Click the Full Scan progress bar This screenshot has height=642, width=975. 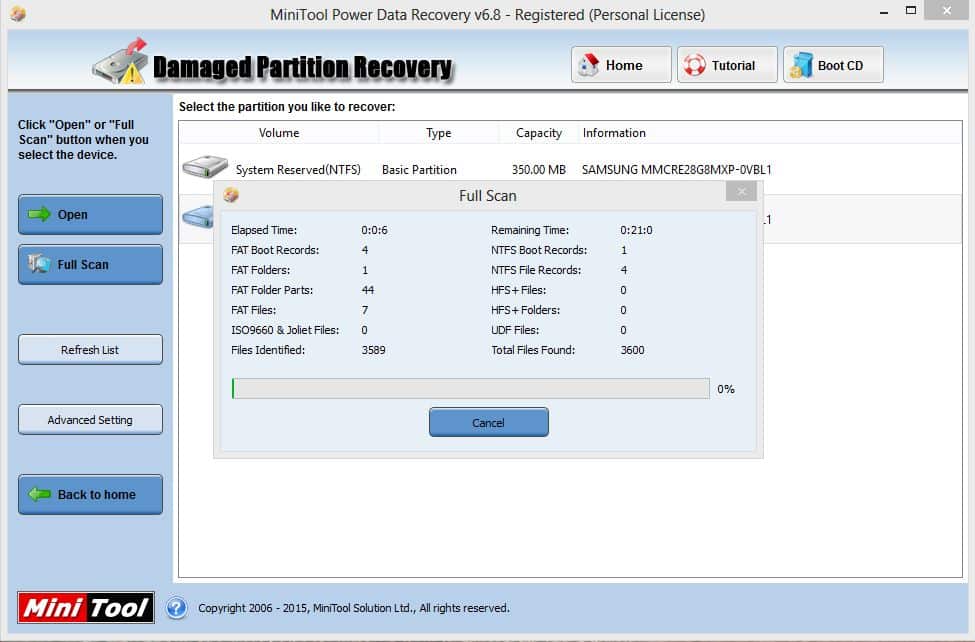[470, 388]
